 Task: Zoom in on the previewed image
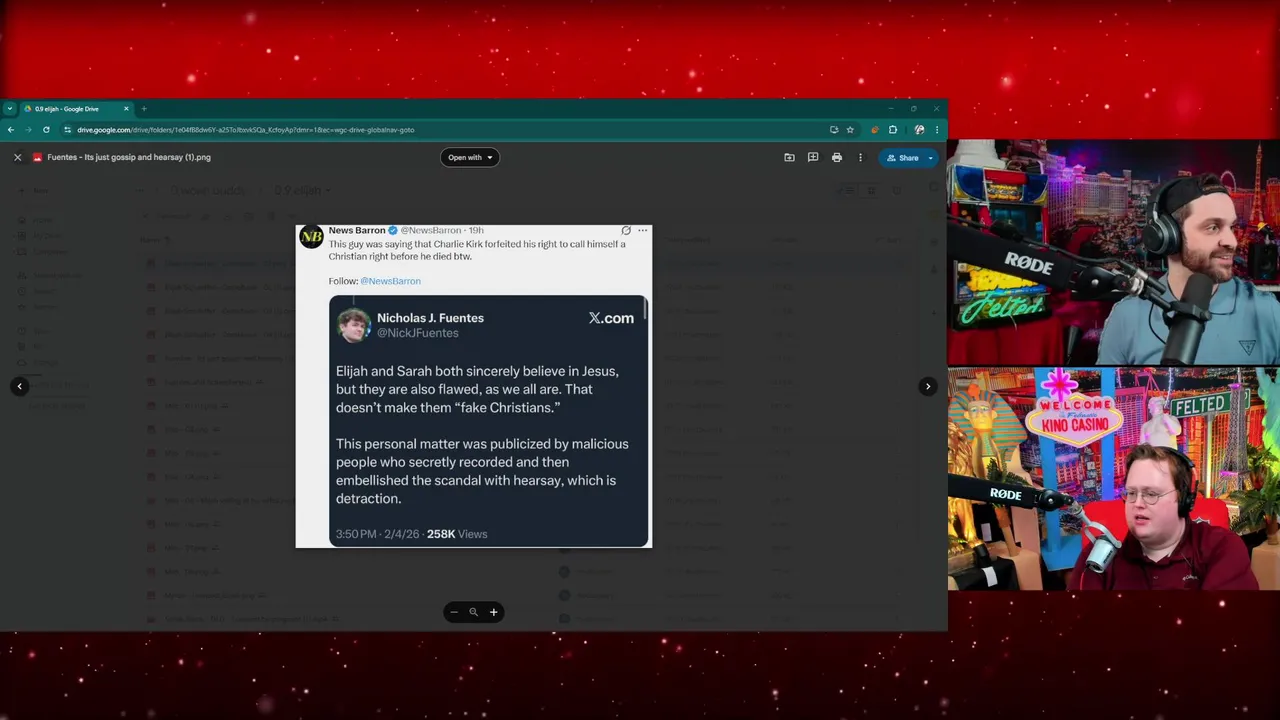(493, 612)
